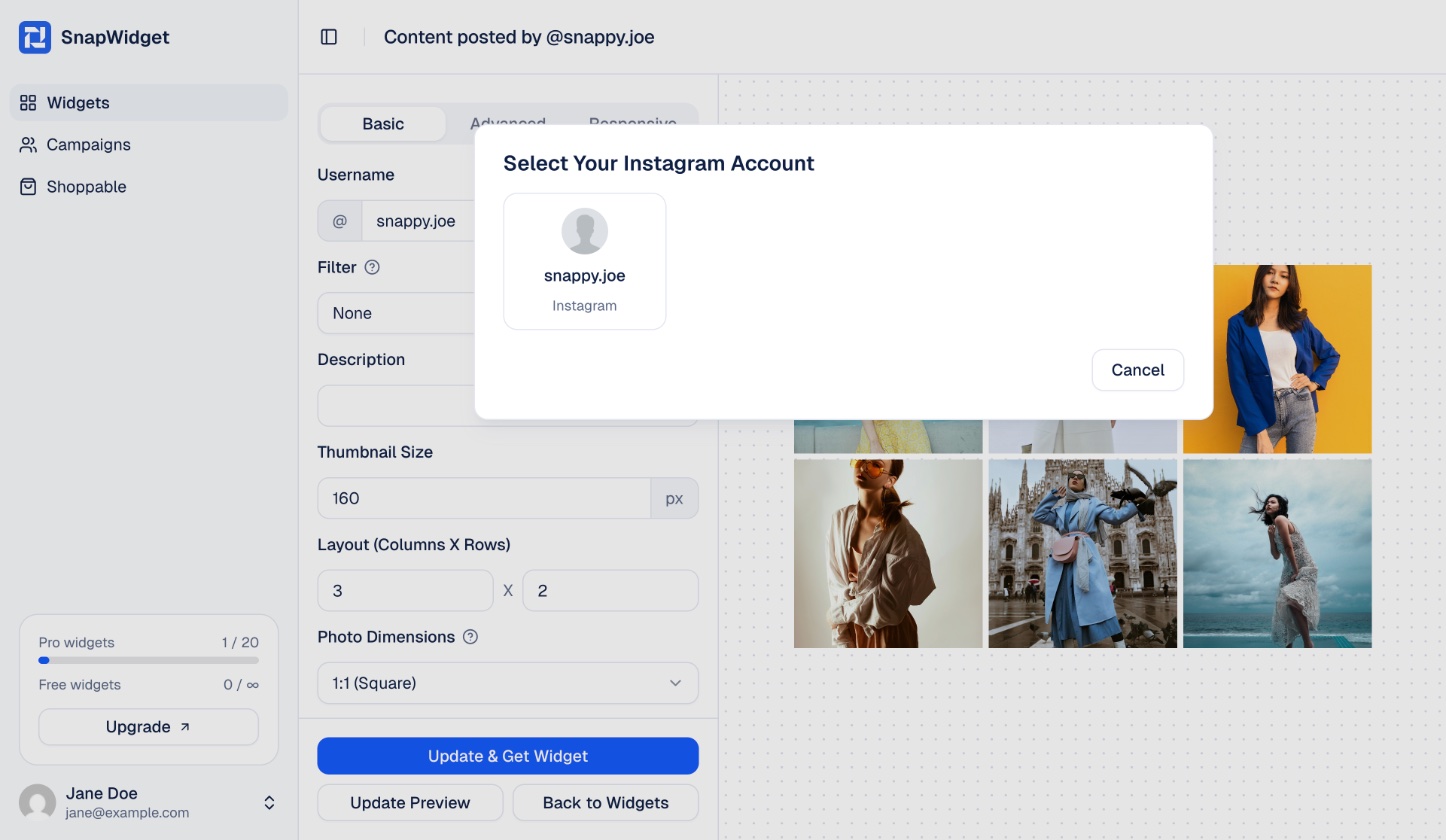
Task: Click the '1 / 20' pro widgets count
Action: (240, 643)
